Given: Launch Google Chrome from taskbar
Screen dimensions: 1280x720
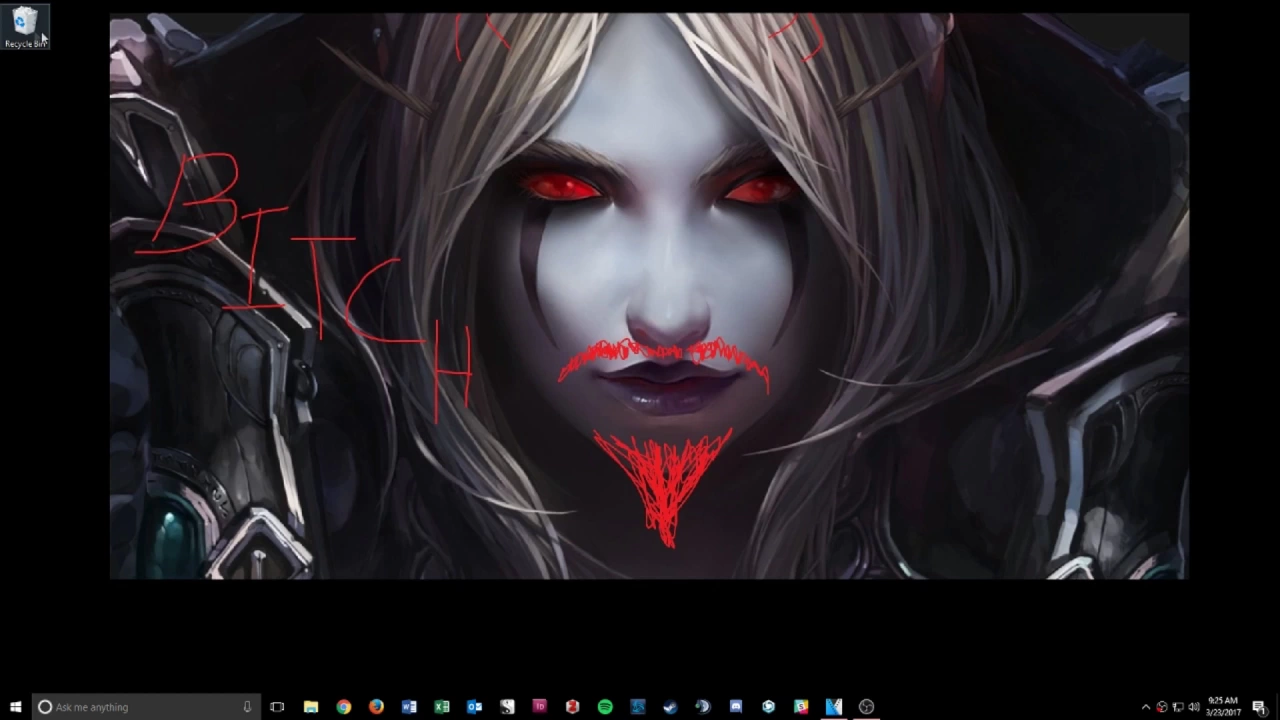Looking at the screenshot, I should click(344, 707).
